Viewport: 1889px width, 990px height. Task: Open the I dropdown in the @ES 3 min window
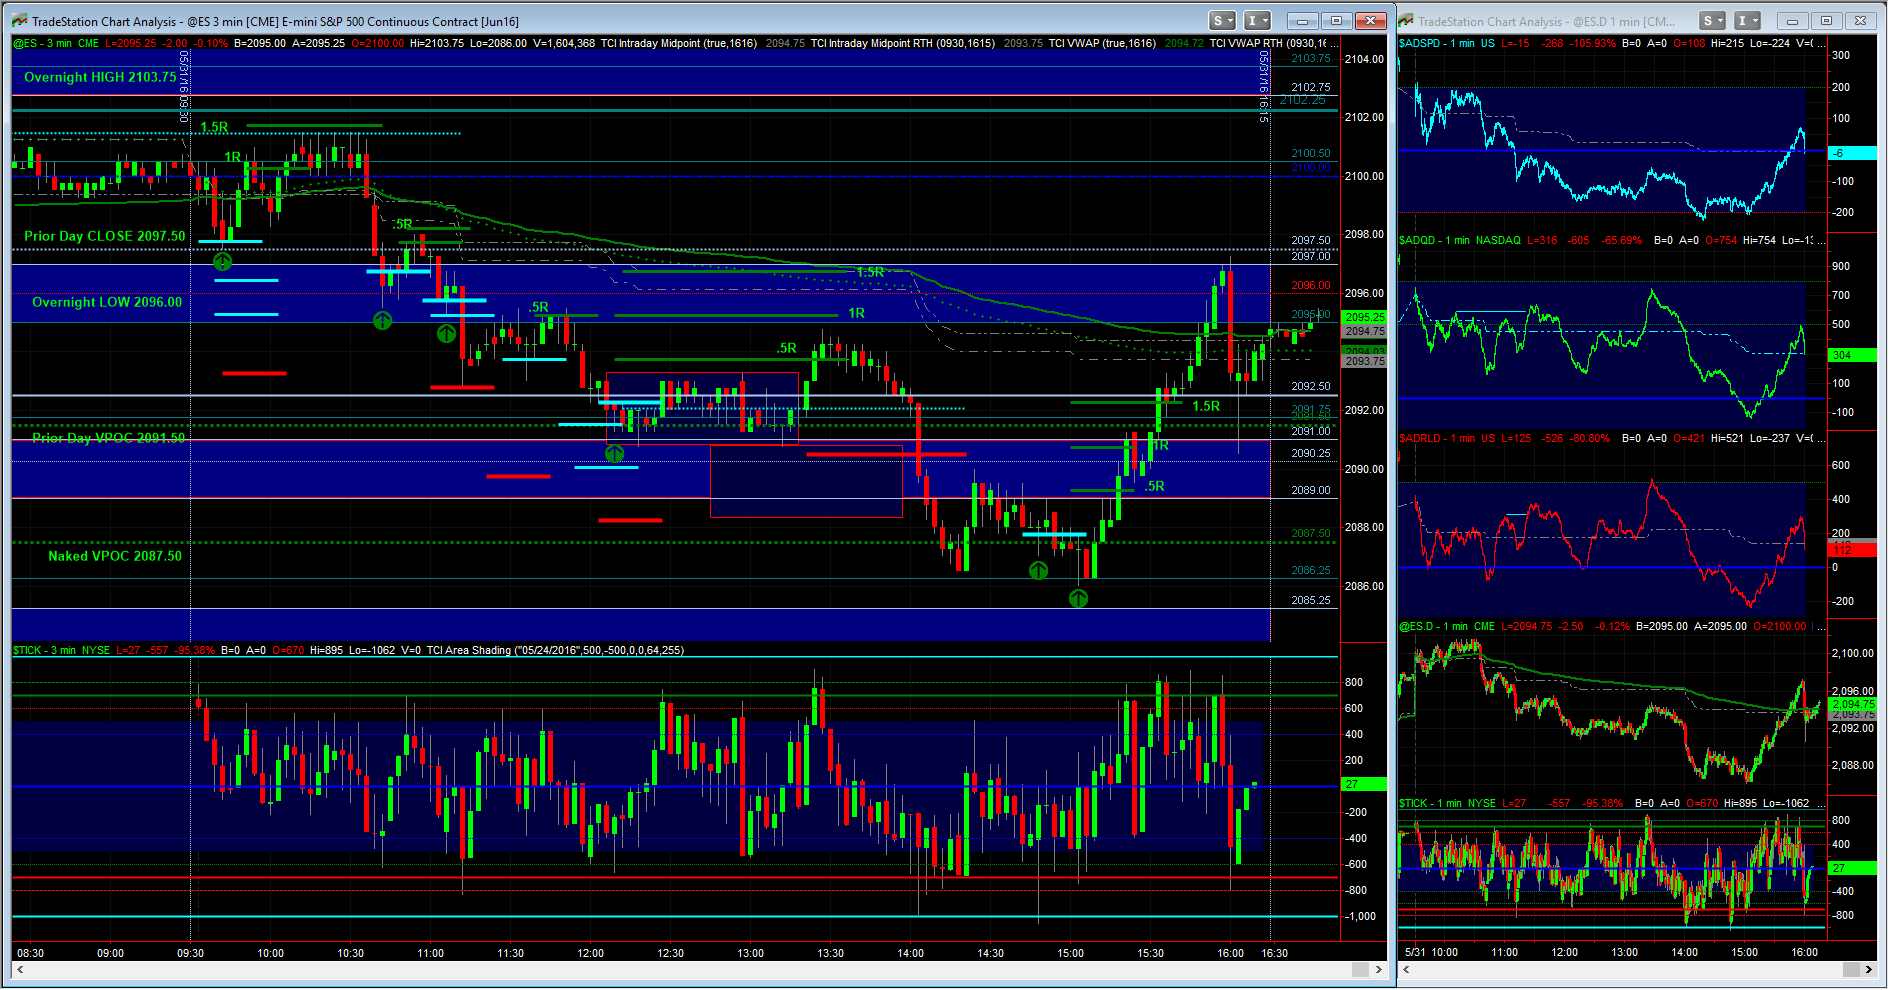pyautogui.click(x=1257, y=20)
